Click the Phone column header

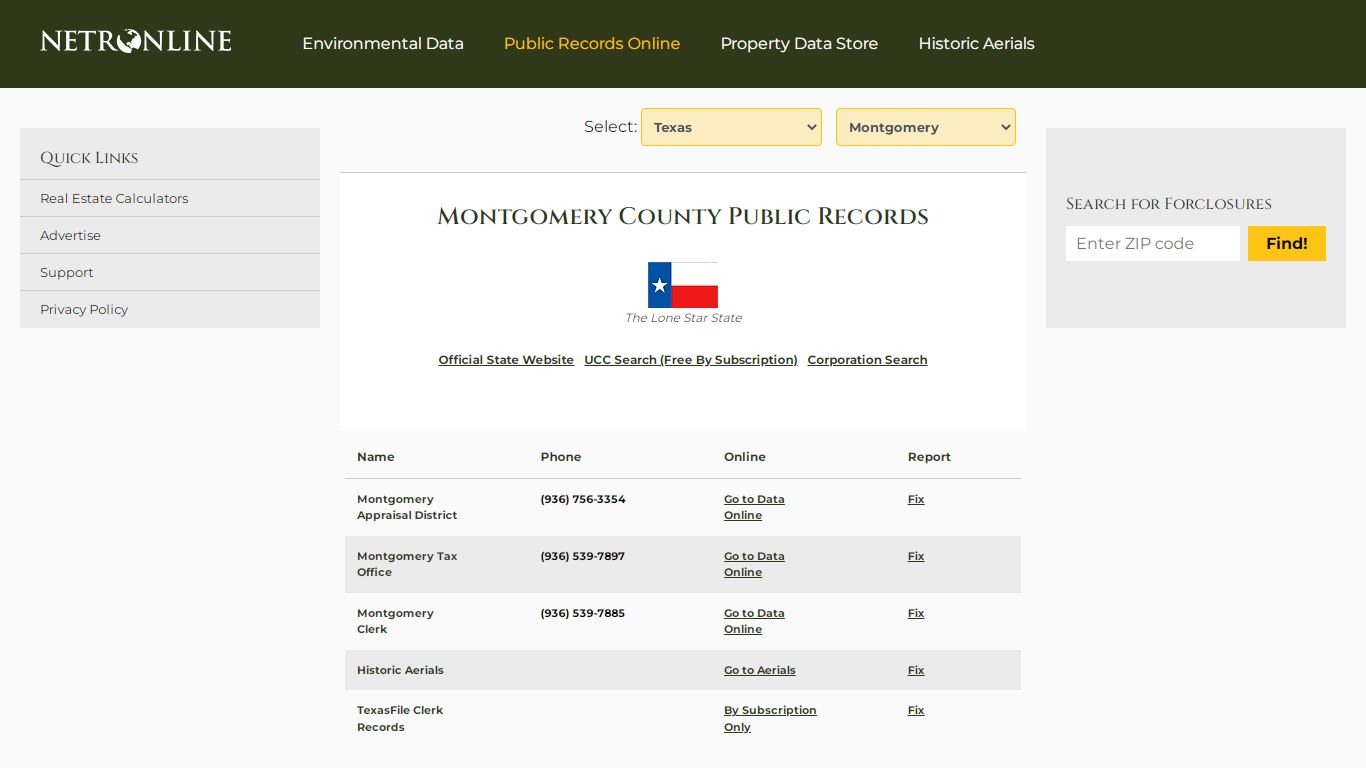(561, 457)
